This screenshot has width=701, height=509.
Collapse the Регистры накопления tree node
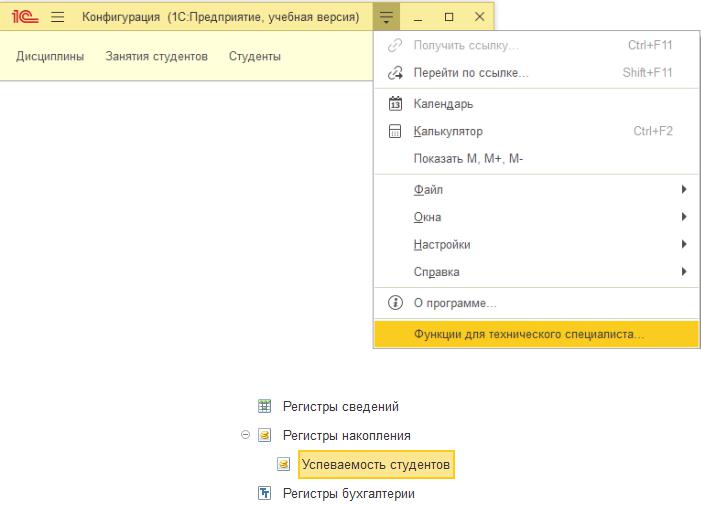[245, 434]
